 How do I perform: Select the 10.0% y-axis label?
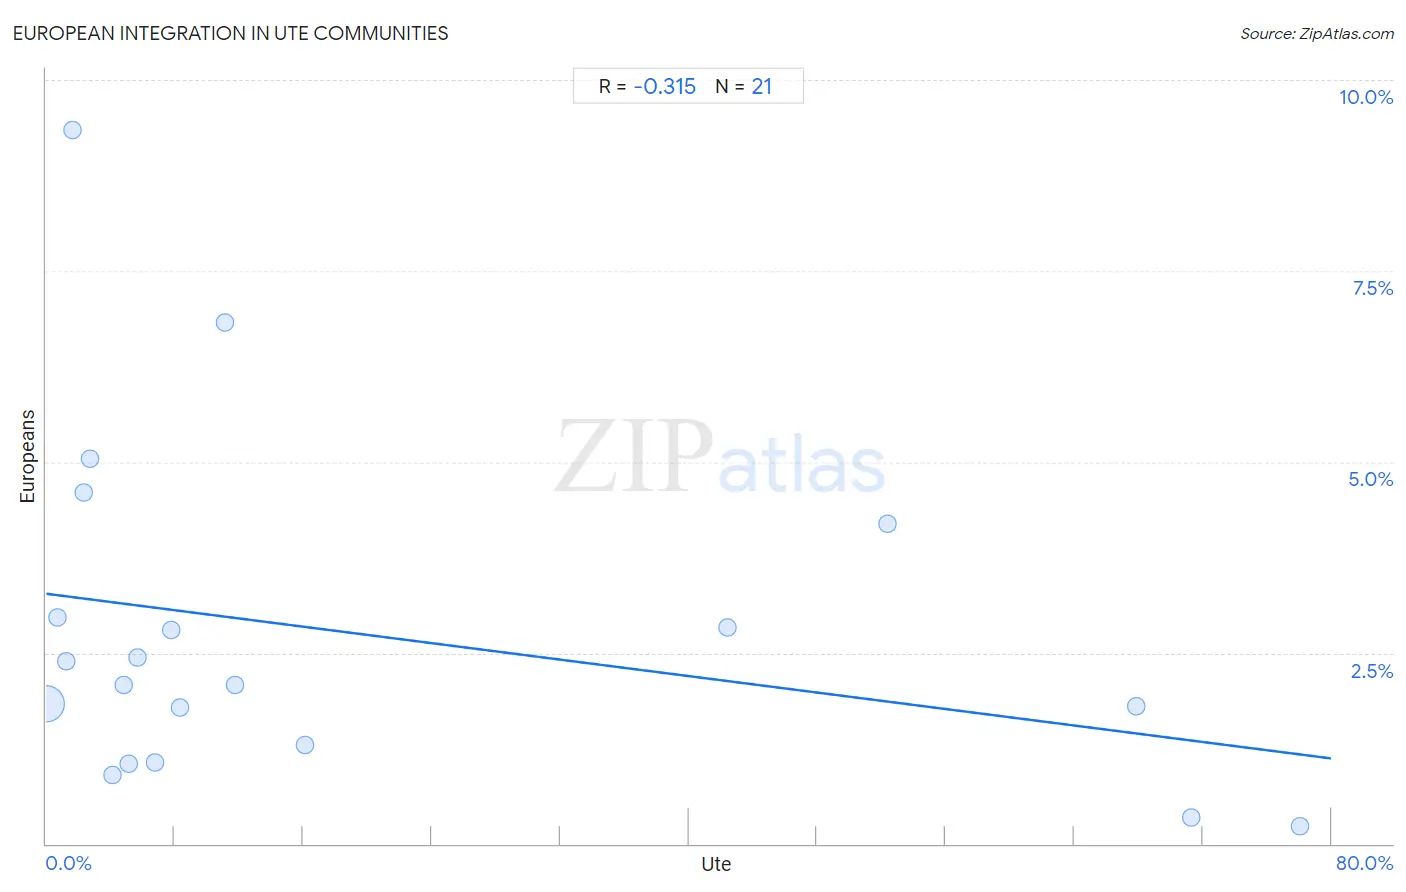[x=1366, y=97]
